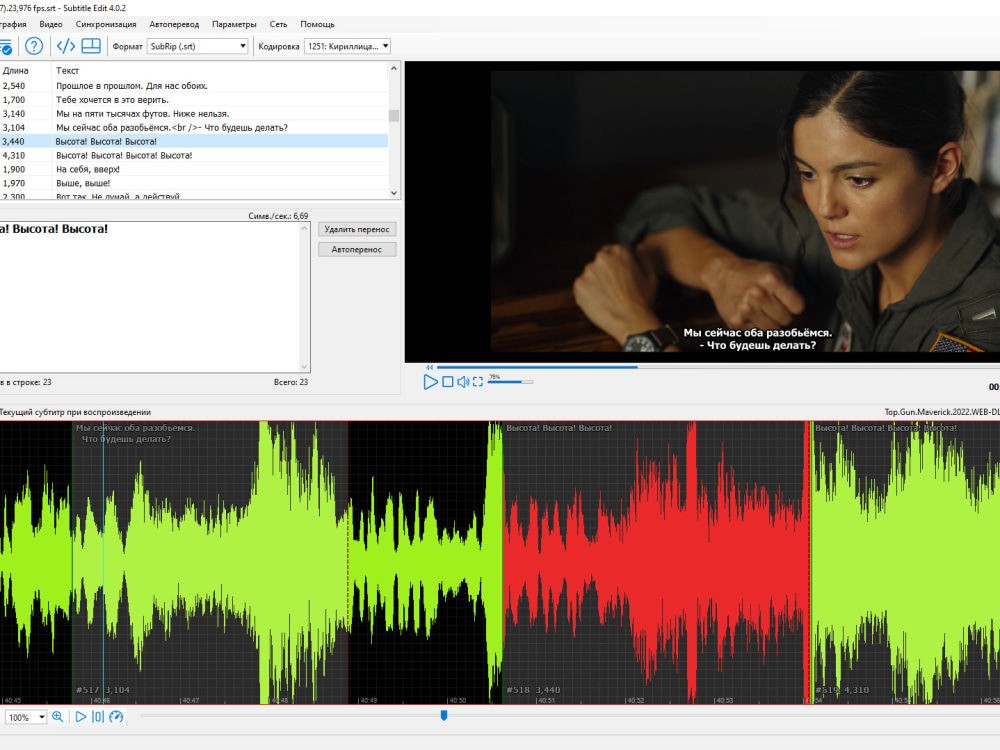1000x750 pixels.
Task: Open the Автоперевод menu
Action: click(x=174, y=24)
